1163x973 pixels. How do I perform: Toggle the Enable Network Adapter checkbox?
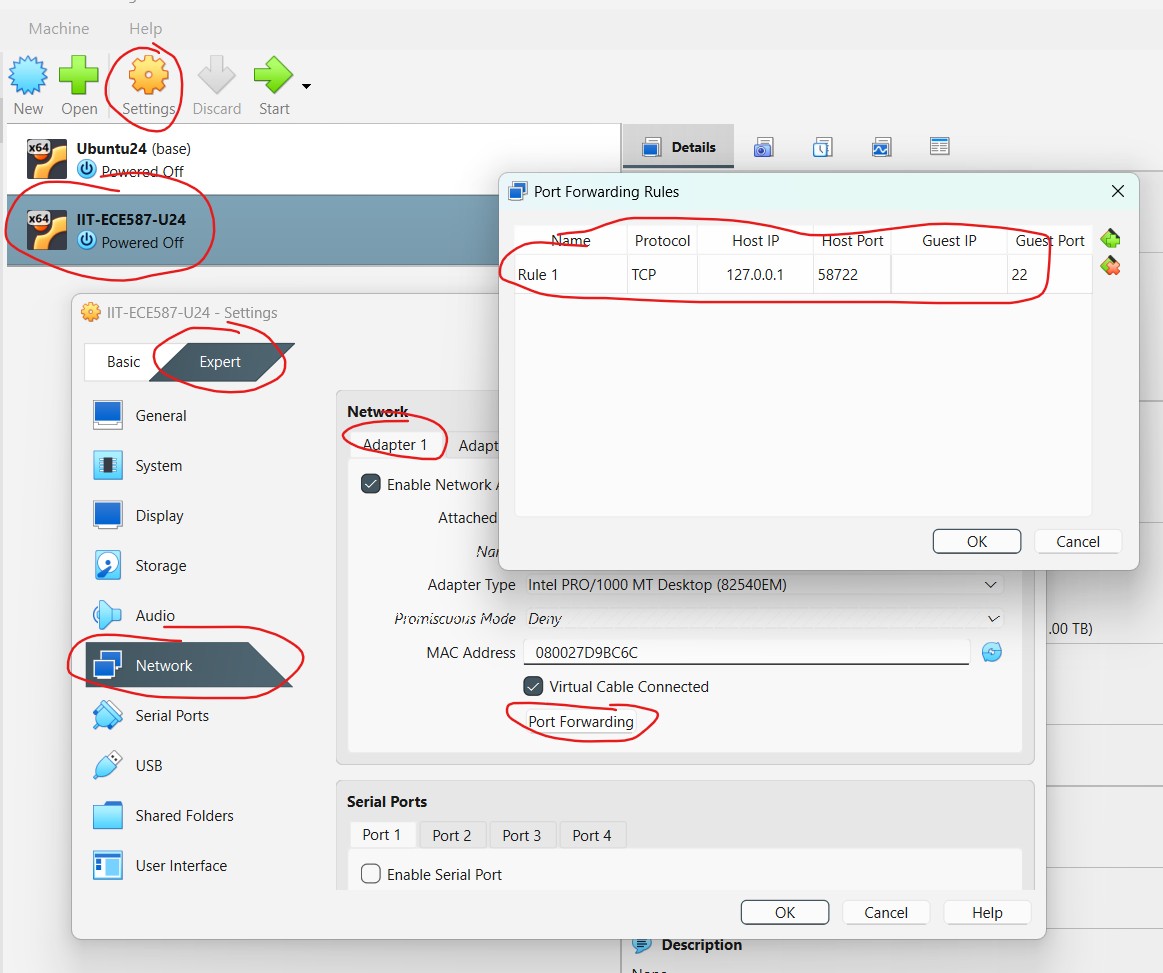click(371, 484)
